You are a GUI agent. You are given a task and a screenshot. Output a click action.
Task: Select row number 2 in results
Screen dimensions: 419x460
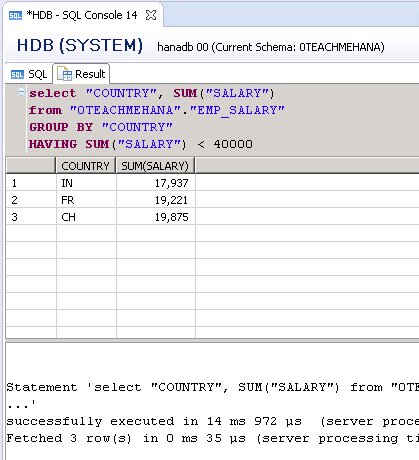(31, 200)
